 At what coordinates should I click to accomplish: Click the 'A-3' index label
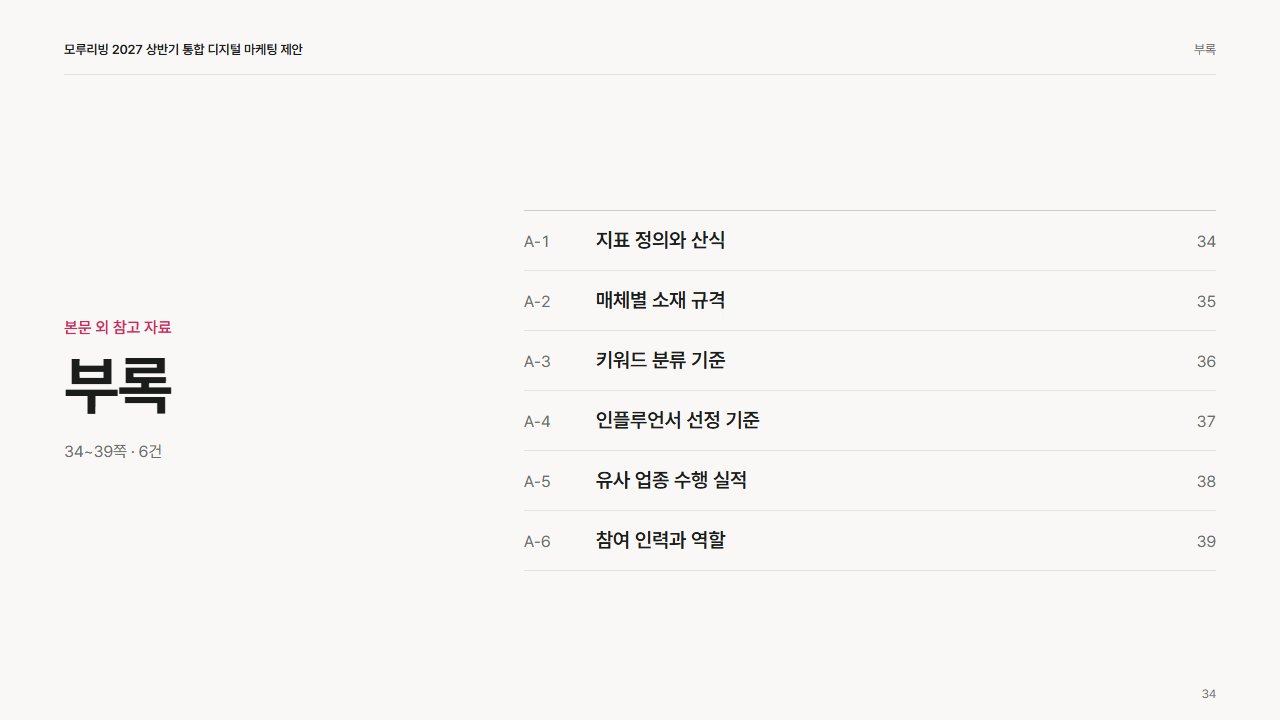click(537, 361)
